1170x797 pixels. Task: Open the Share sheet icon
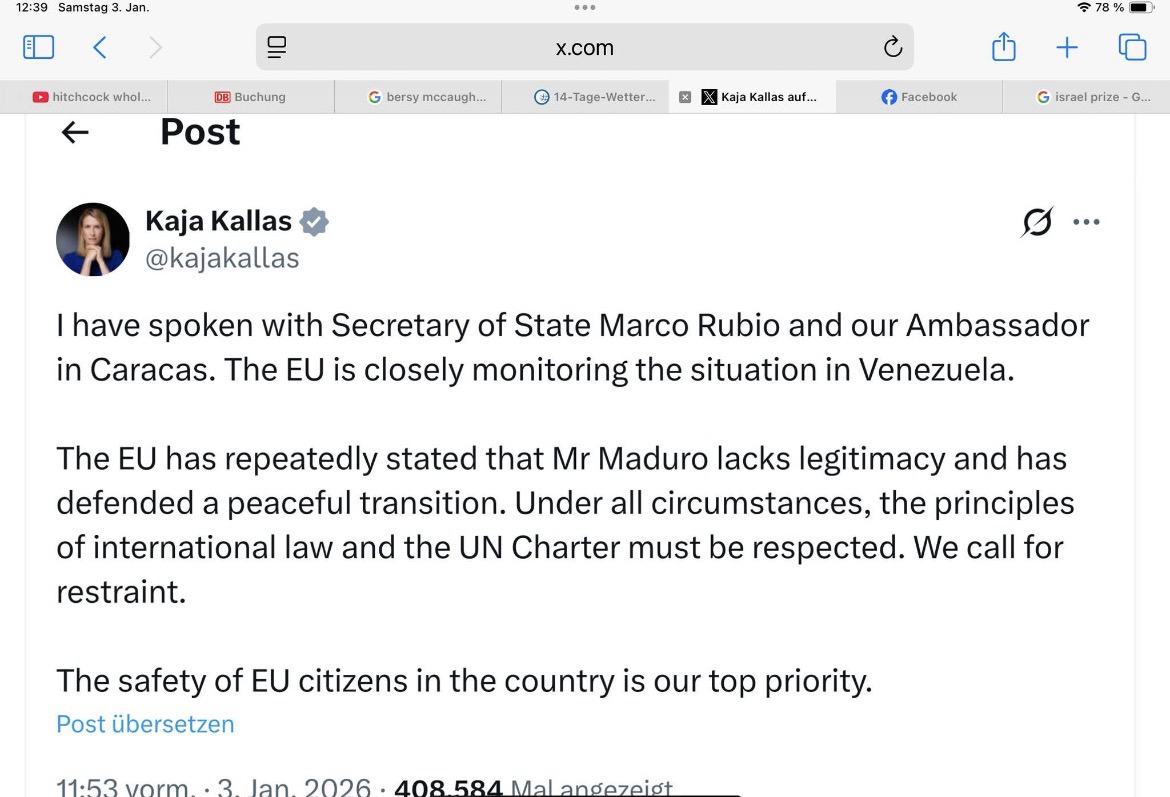tap(1003, 47)
